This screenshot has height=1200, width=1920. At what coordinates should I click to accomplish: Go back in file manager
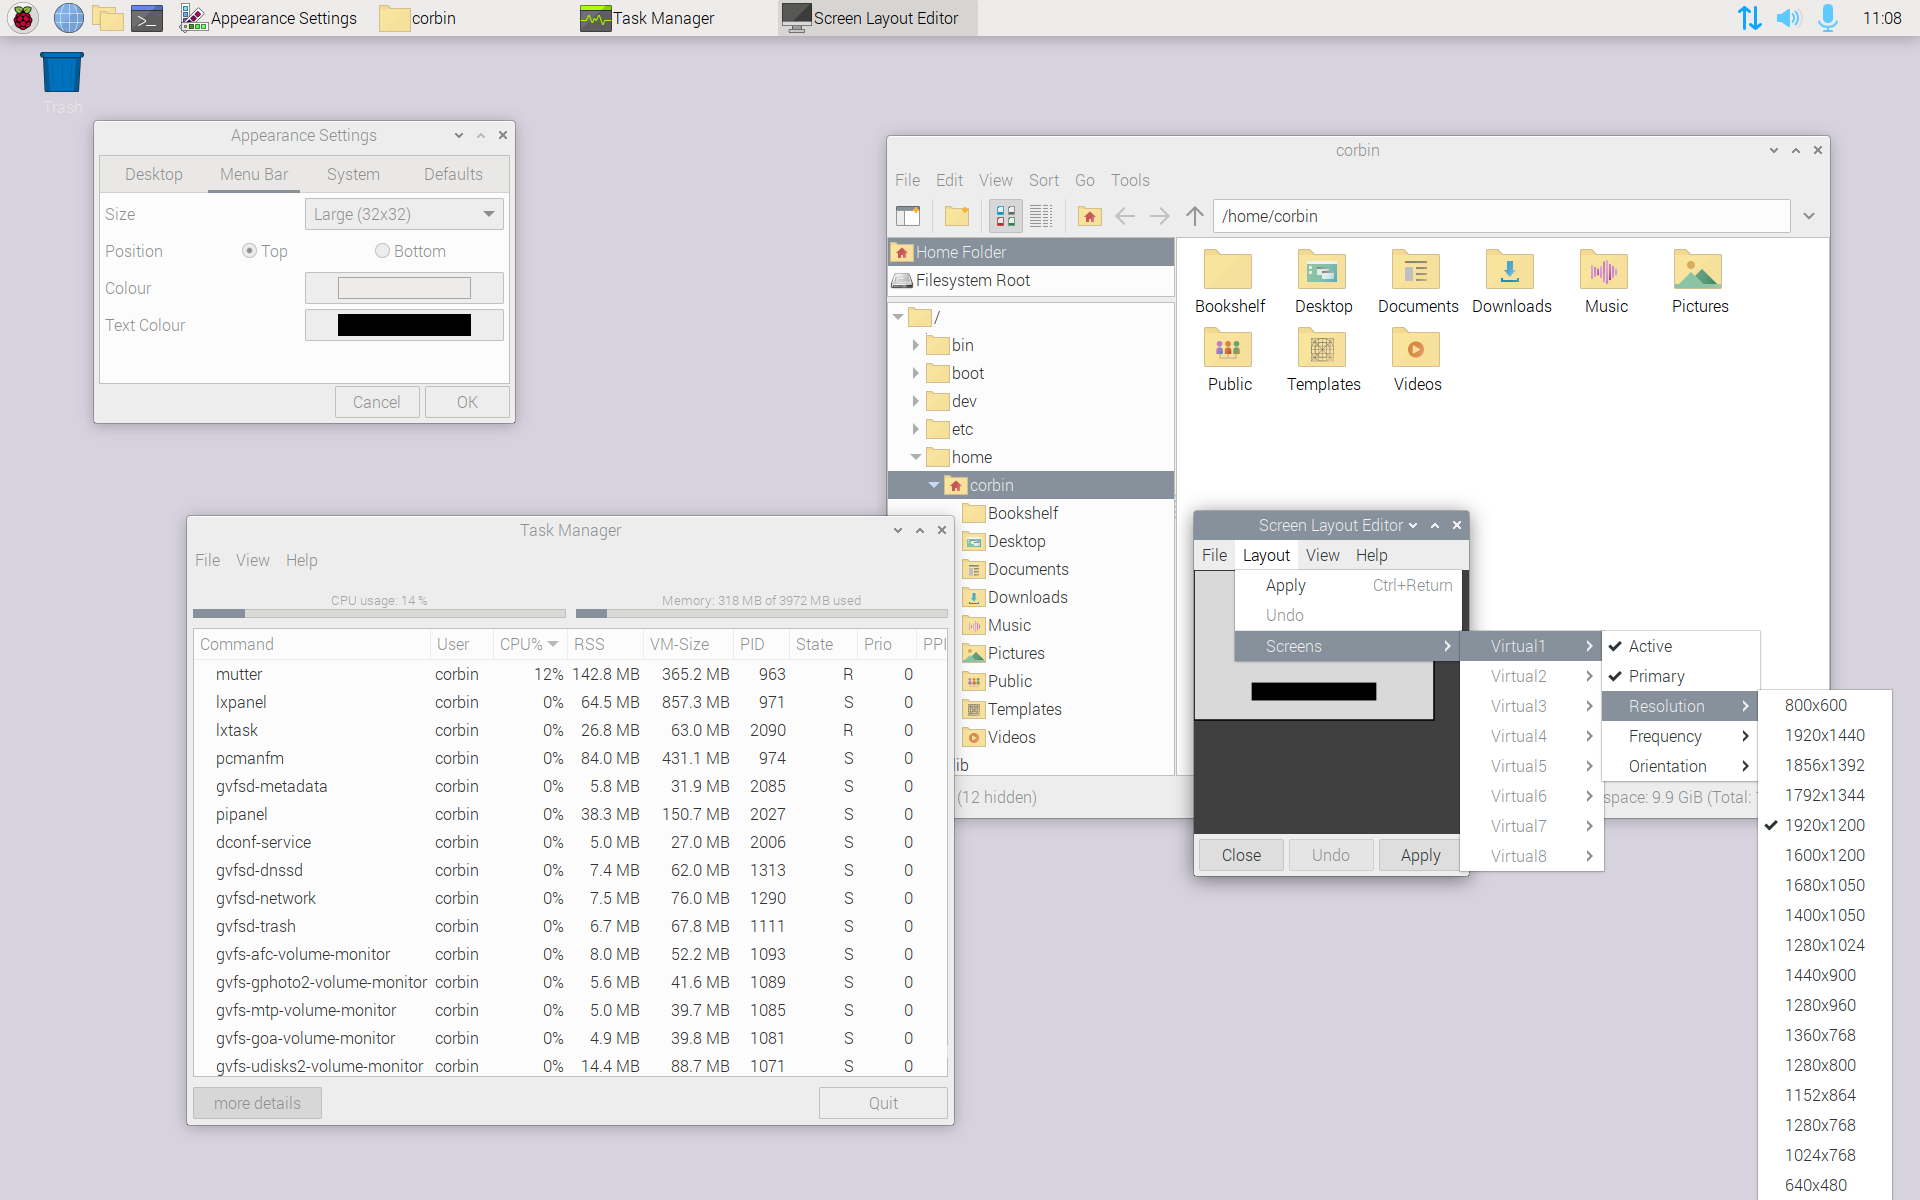pyautogui.click(x=1125, y=216)
